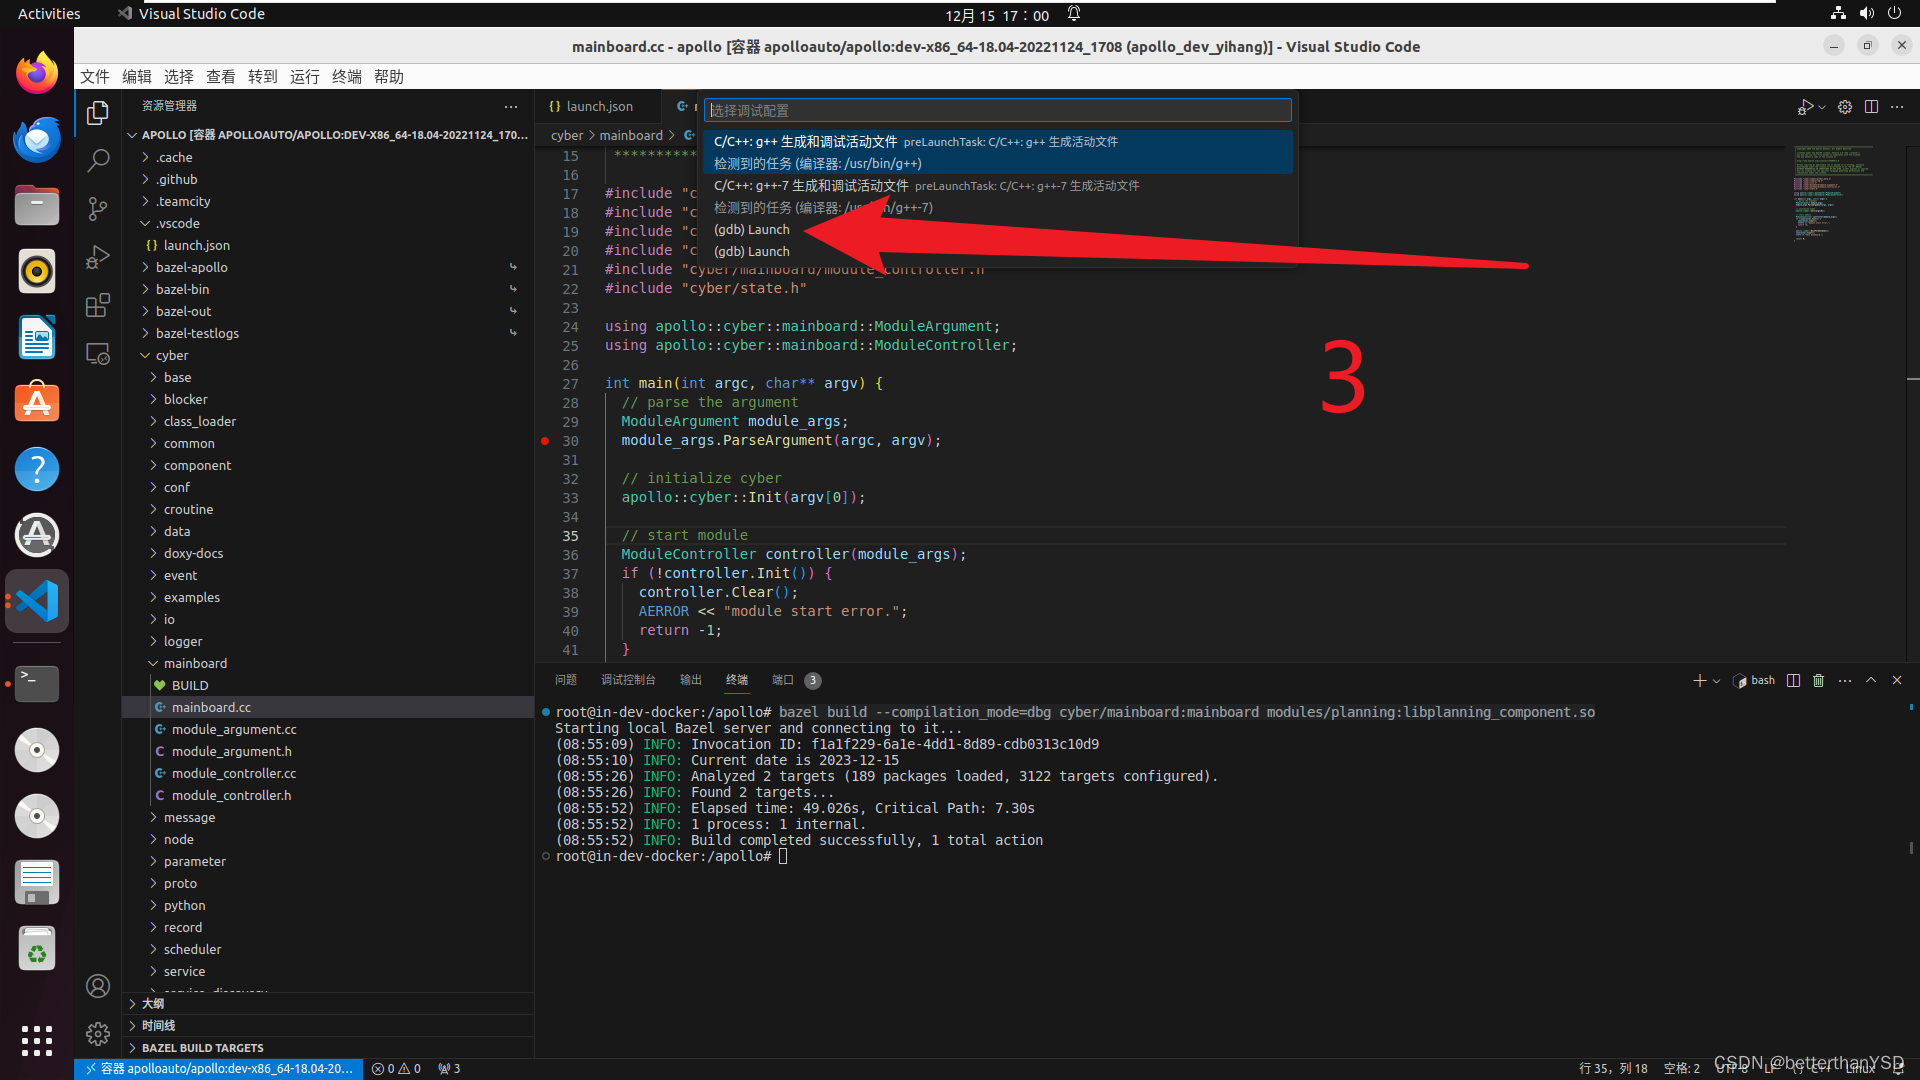This screenshot has height=1080, width=1920.
Task: Maximize the panel with chevron-up icon
Action: point(1871,680)
